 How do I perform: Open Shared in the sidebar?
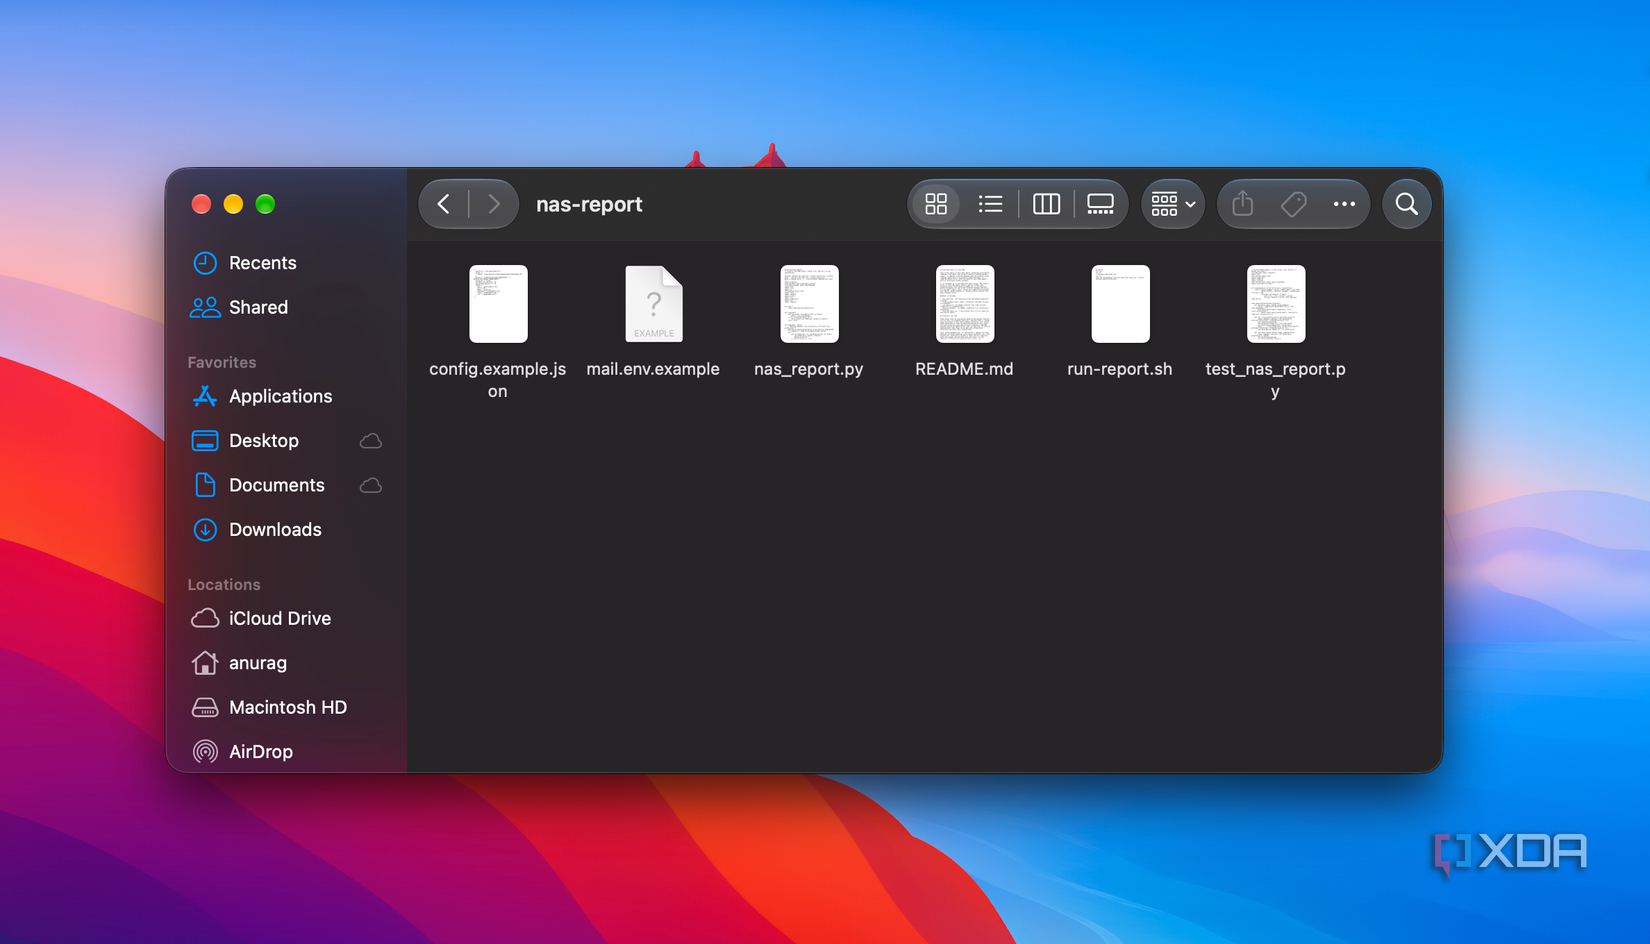258,307
